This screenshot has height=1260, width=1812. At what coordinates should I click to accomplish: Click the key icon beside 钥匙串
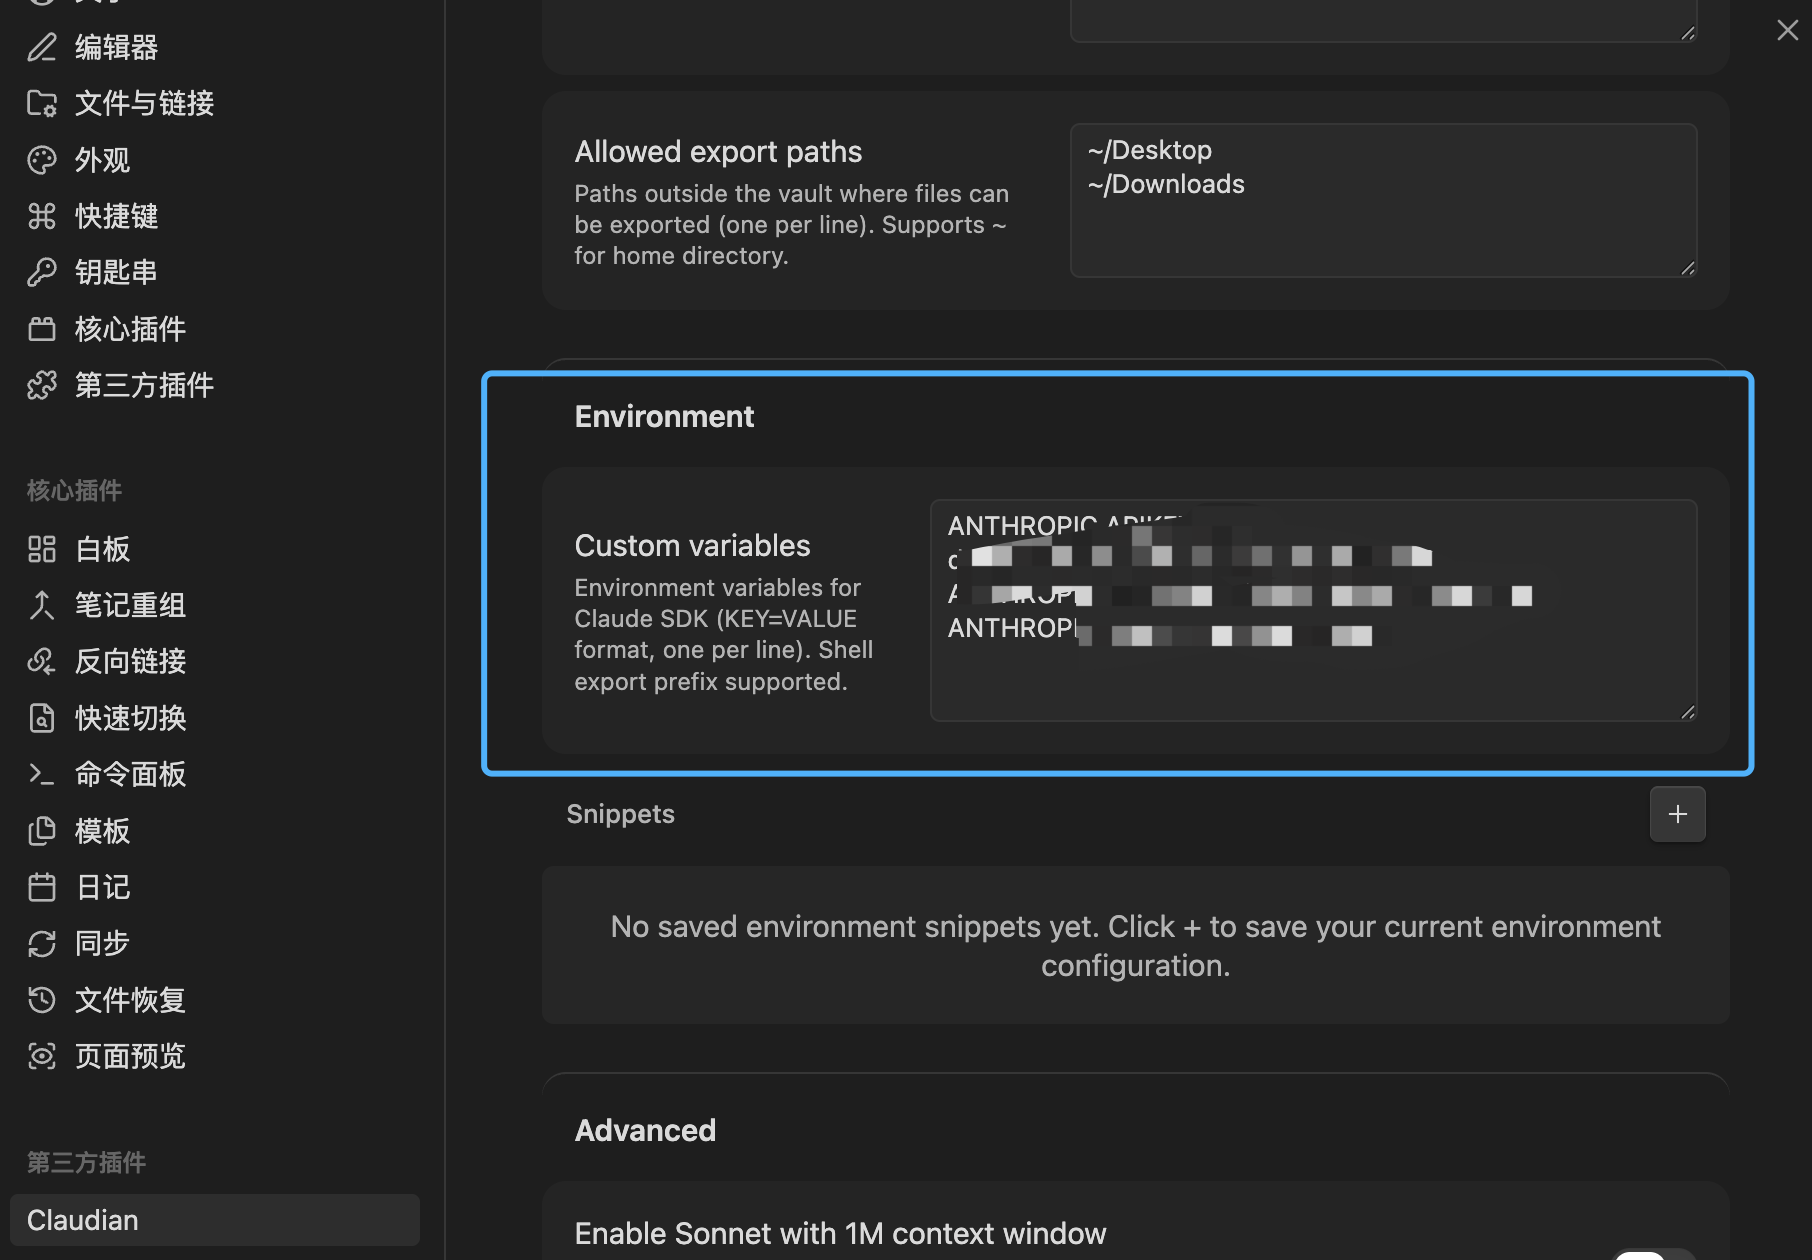click(x=42, y=272)
